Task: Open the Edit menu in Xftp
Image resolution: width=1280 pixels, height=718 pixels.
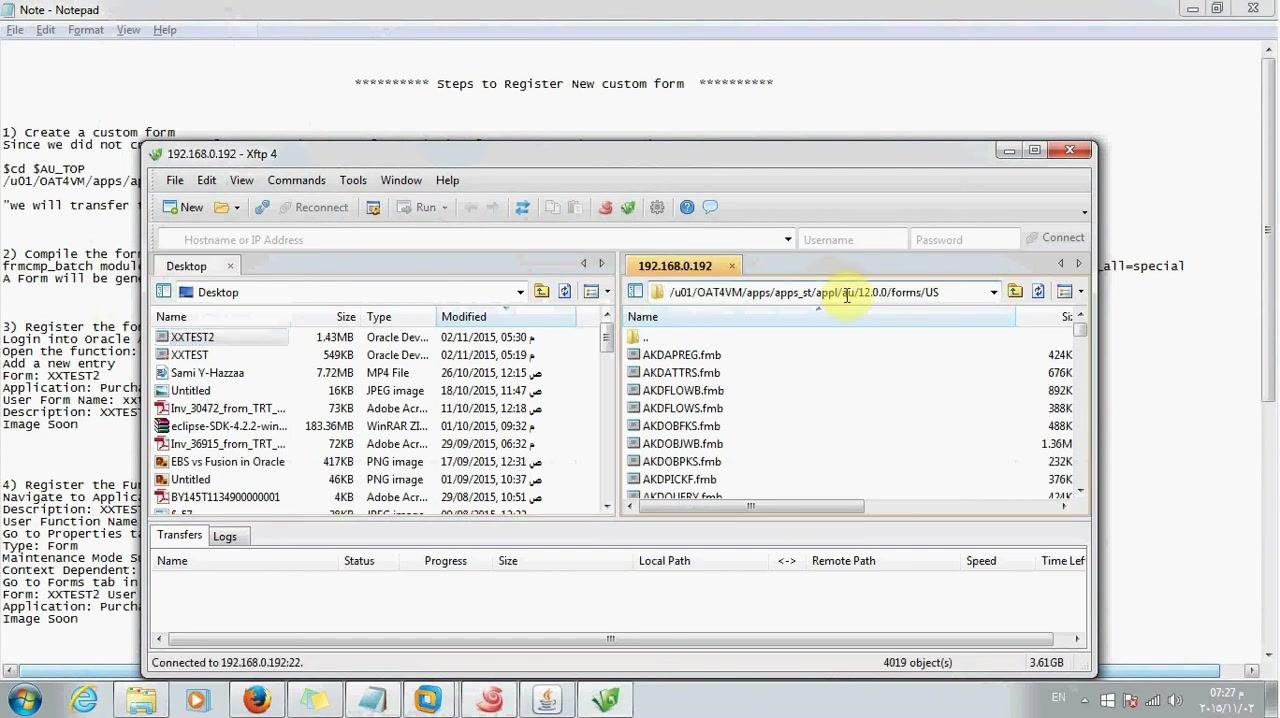Action: click(x=206, y=181)
